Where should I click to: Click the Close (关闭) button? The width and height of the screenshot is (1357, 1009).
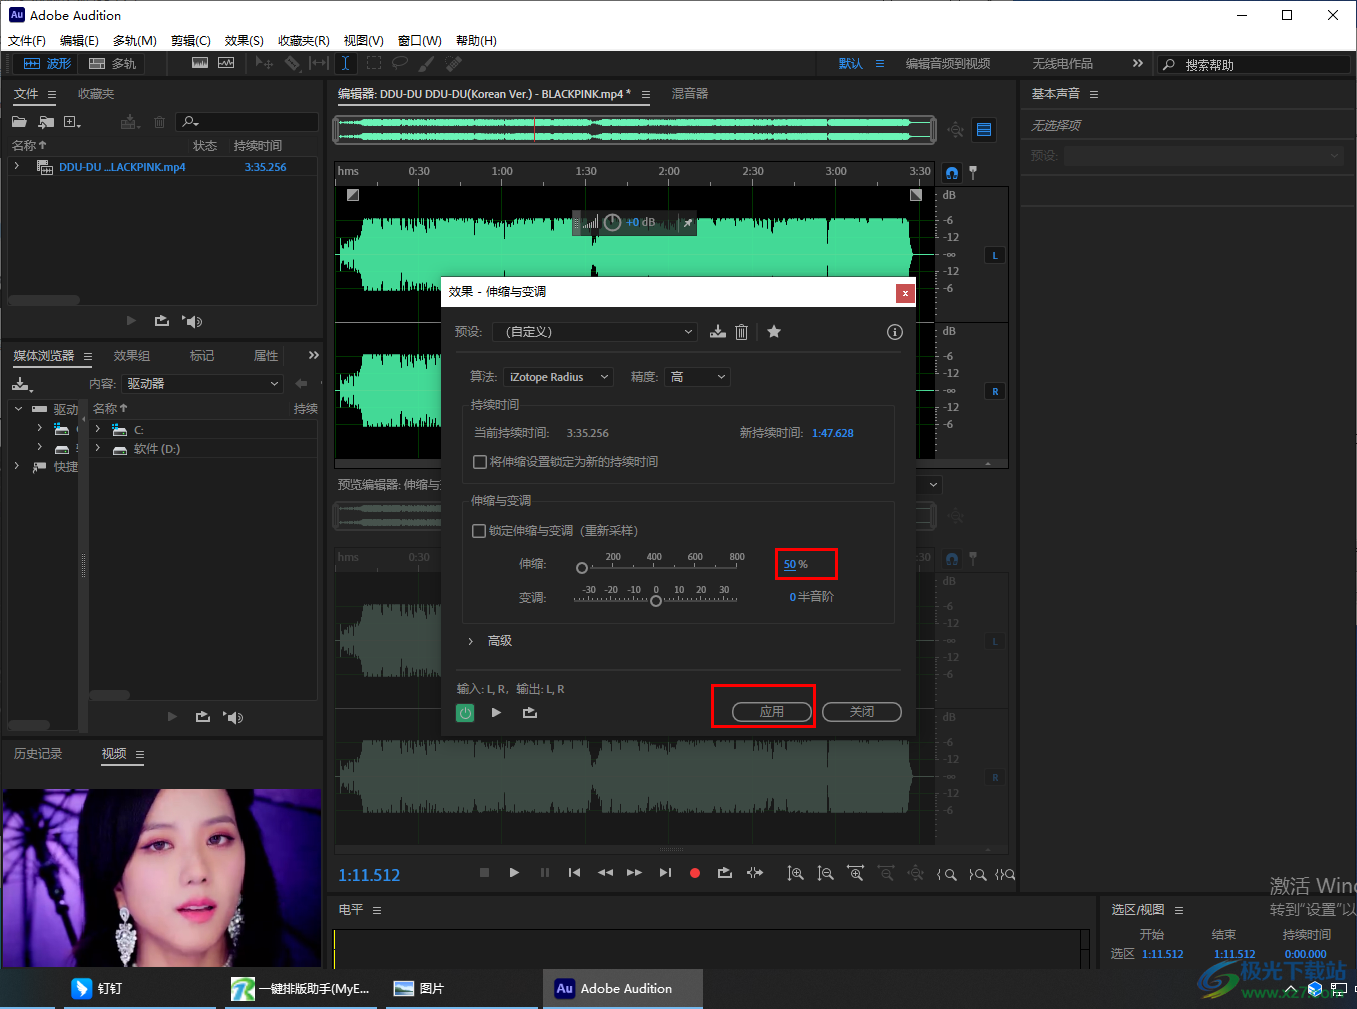tap(861, 712)
